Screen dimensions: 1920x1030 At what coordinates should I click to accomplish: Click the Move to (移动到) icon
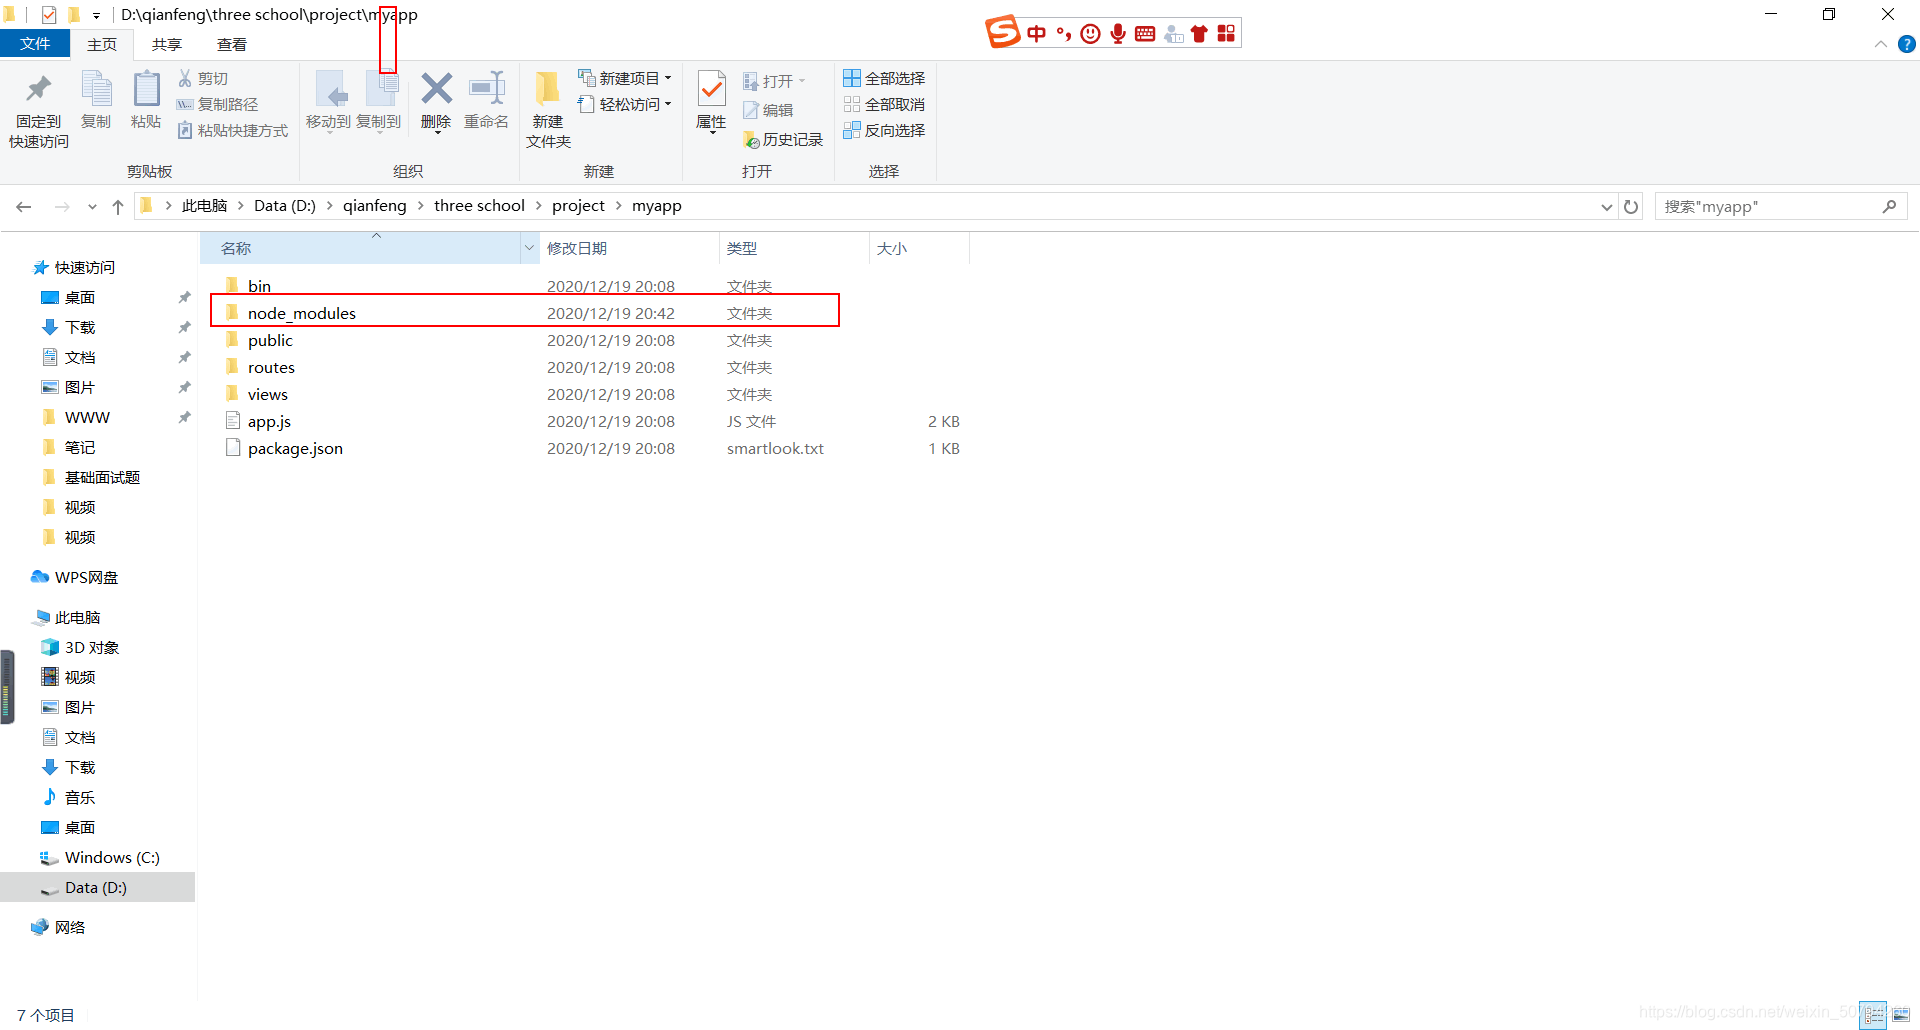coord(330,89)
